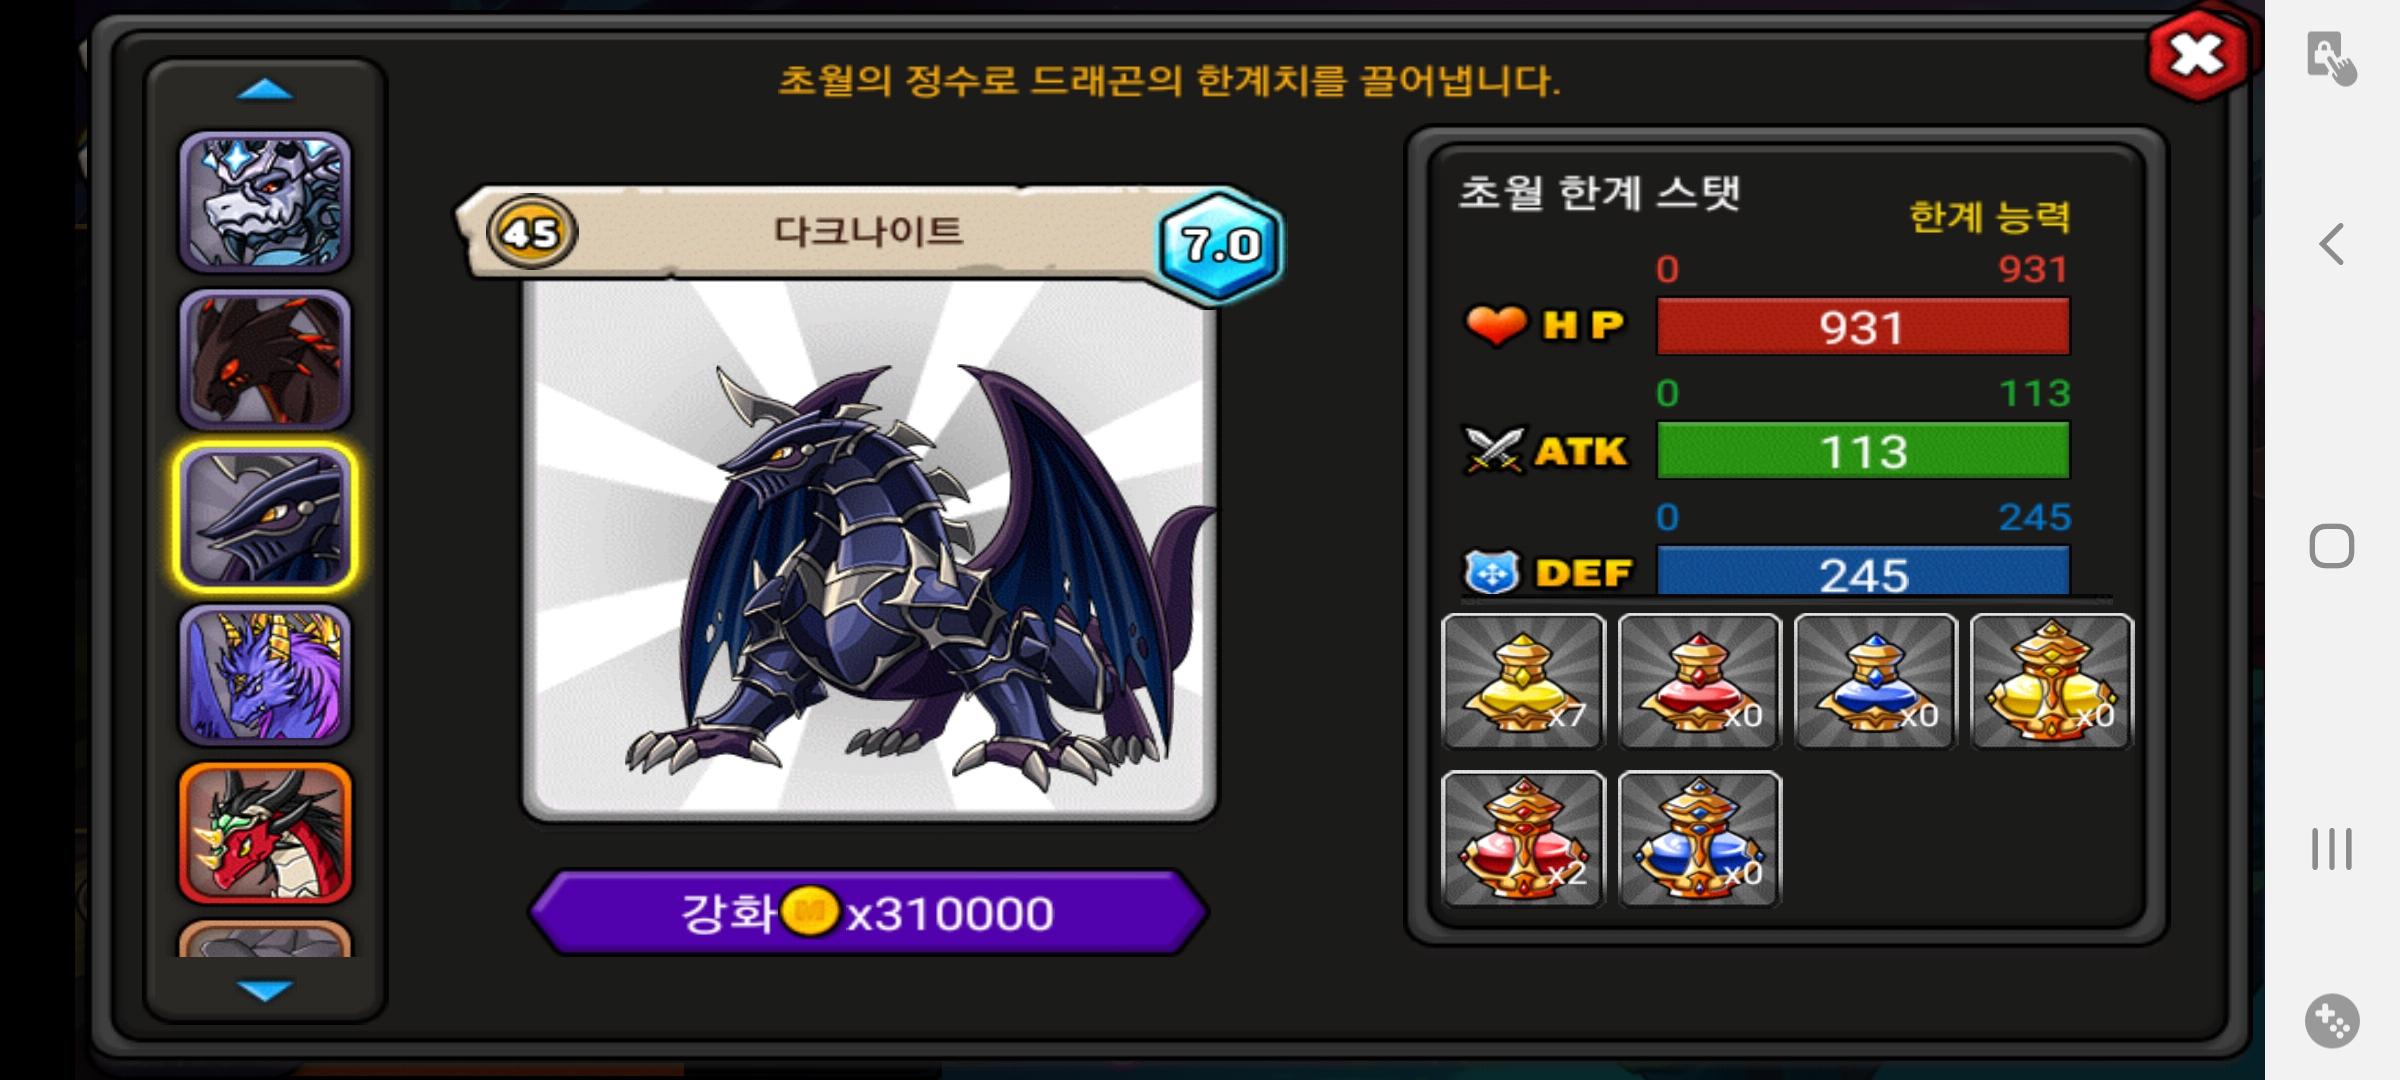Viewport: 2400px width, 1080px height.
Task: Select the large yellow essence potion x0
Action: tap(2051, 681)
